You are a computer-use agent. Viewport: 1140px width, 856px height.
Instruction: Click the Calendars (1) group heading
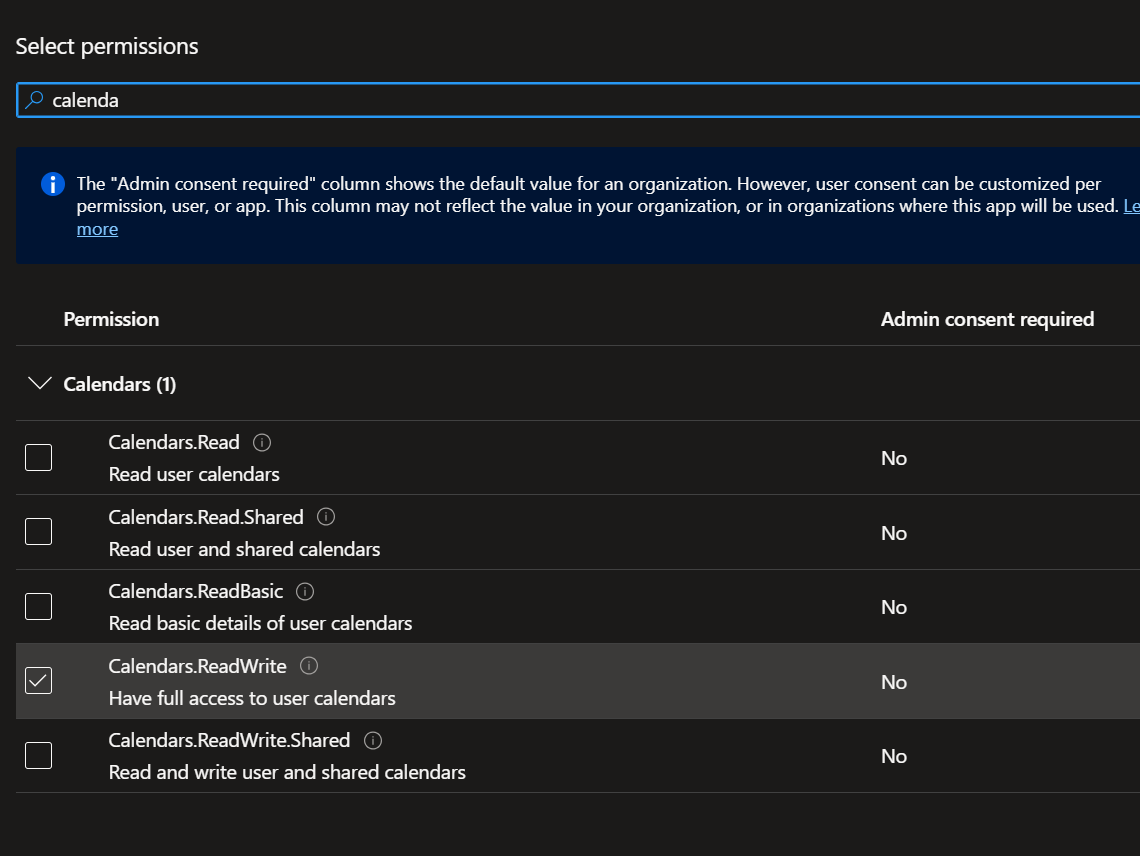tap(120, 384)
